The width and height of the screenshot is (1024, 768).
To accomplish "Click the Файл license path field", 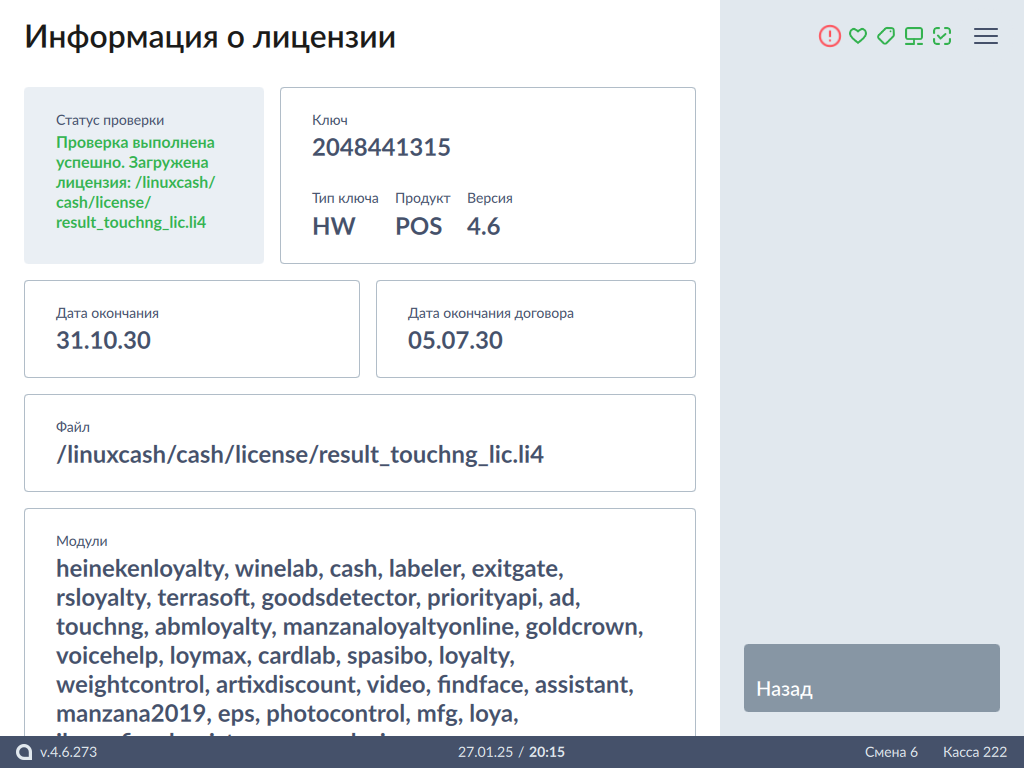I will (360, 443).
